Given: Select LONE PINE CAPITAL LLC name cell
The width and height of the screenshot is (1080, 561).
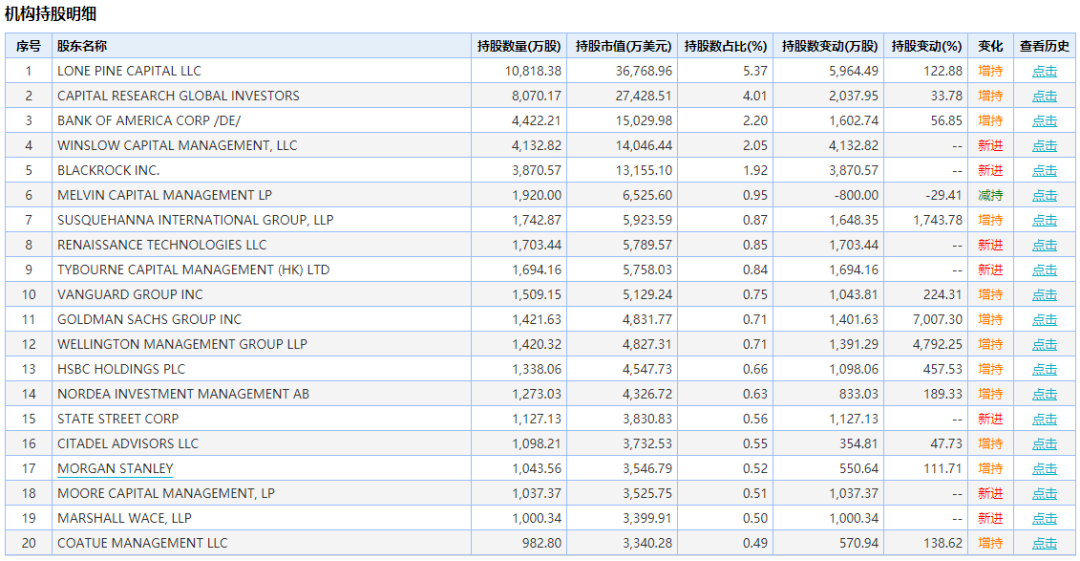Looking at the screenshot, I should tap(261, 71).
